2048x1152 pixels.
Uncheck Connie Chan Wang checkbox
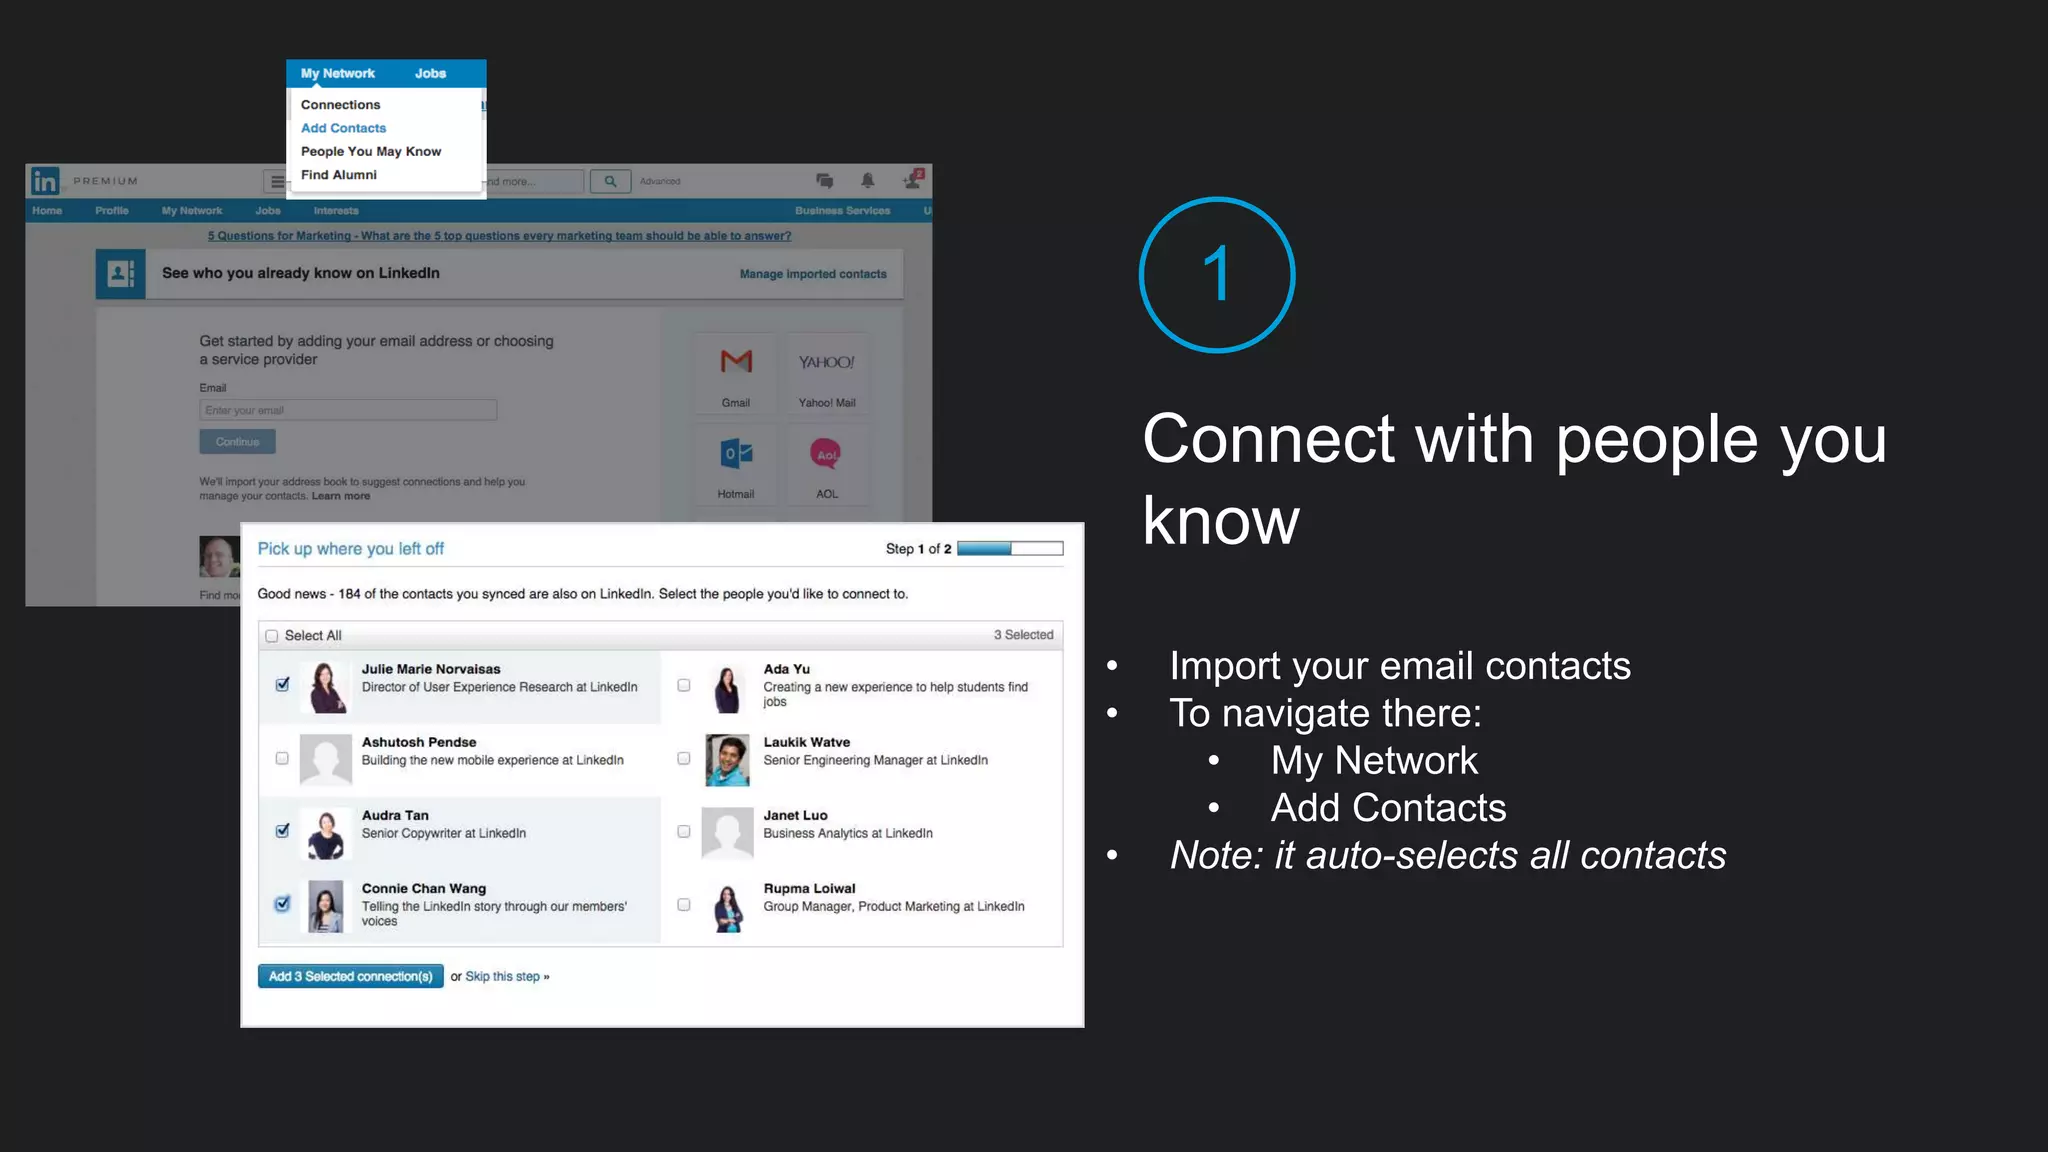pos(282,904)
